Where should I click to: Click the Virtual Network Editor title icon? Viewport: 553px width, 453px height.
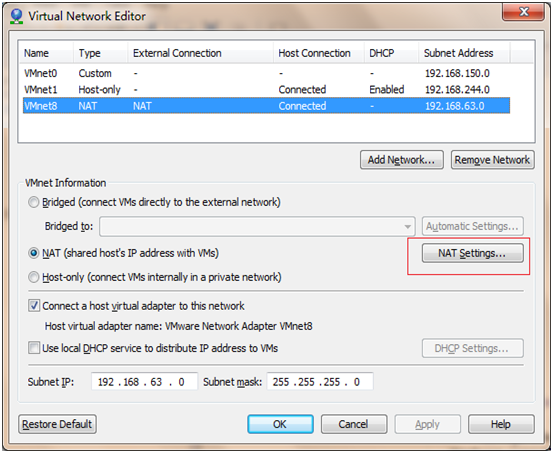pos(16,17)
